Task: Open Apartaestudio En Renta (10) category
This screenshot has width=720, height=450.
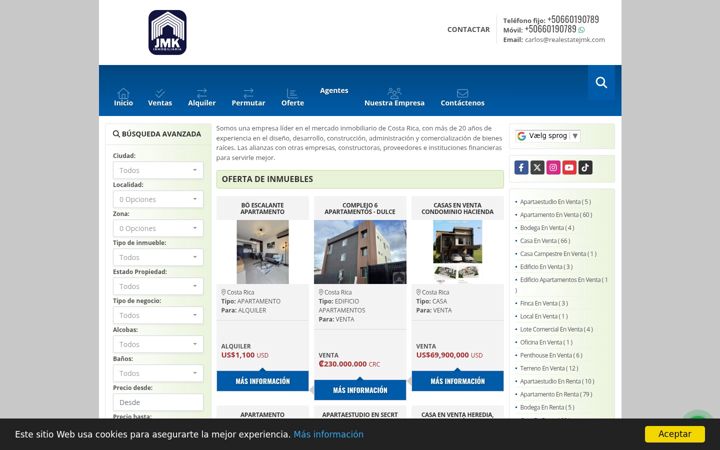Action: click(557, 381)
